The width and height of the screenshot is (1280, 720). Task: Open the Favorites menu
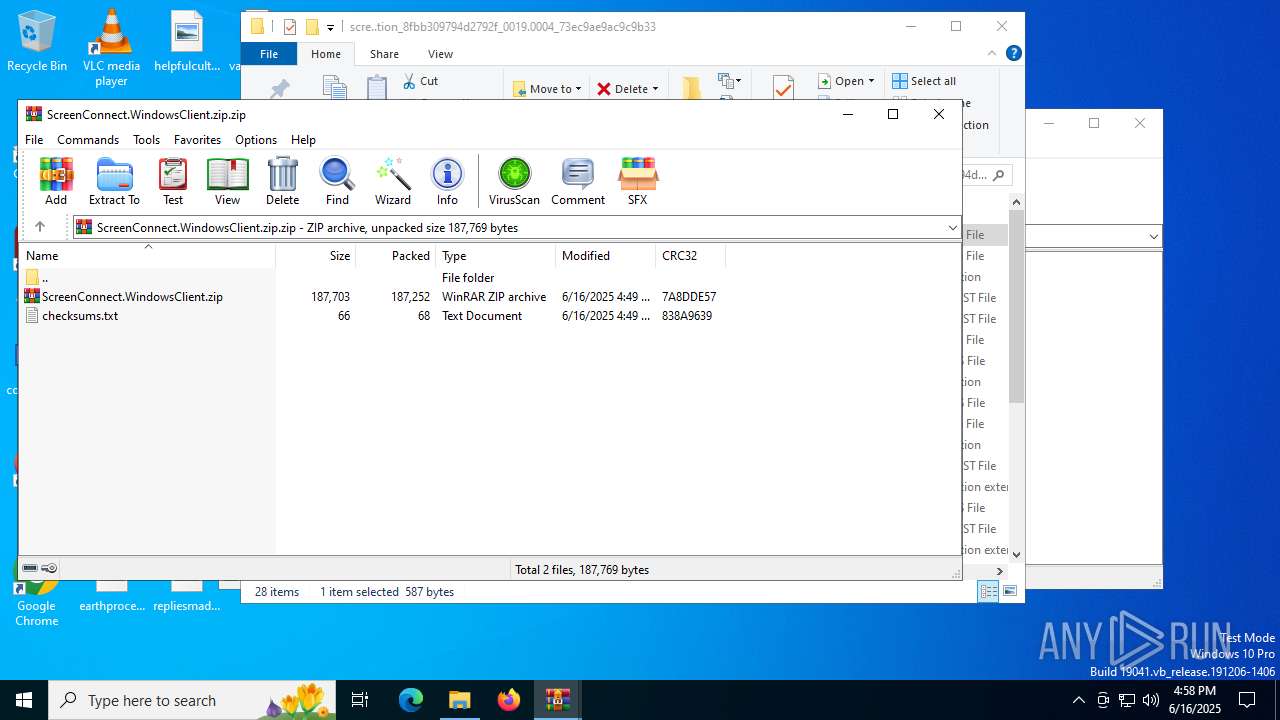click(x=197, y=140)
